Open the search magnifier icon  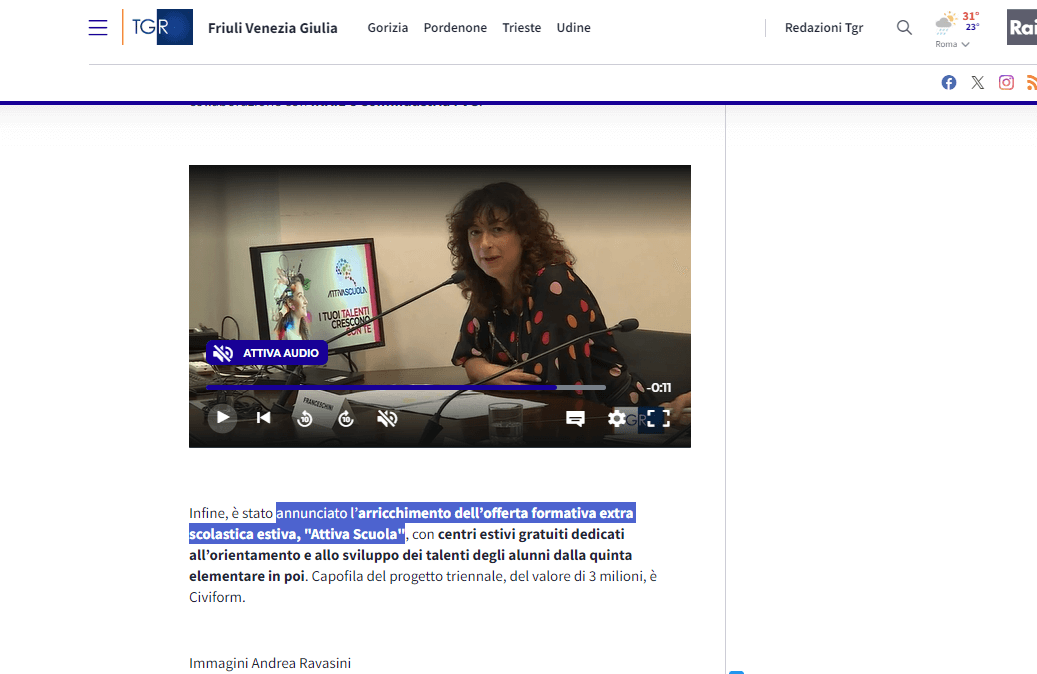tap(904, 28)
